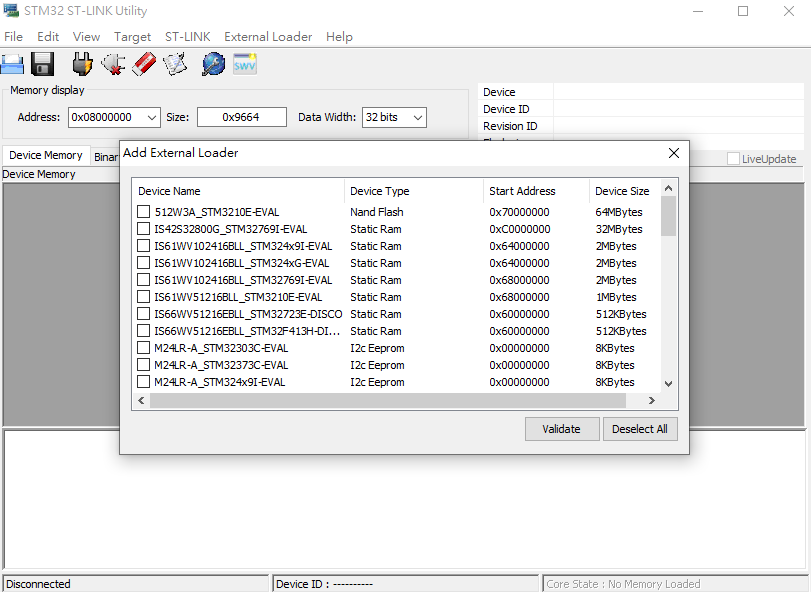Click the Start Address column header
This screenshot has height=592, width=812.
[536, 191]
